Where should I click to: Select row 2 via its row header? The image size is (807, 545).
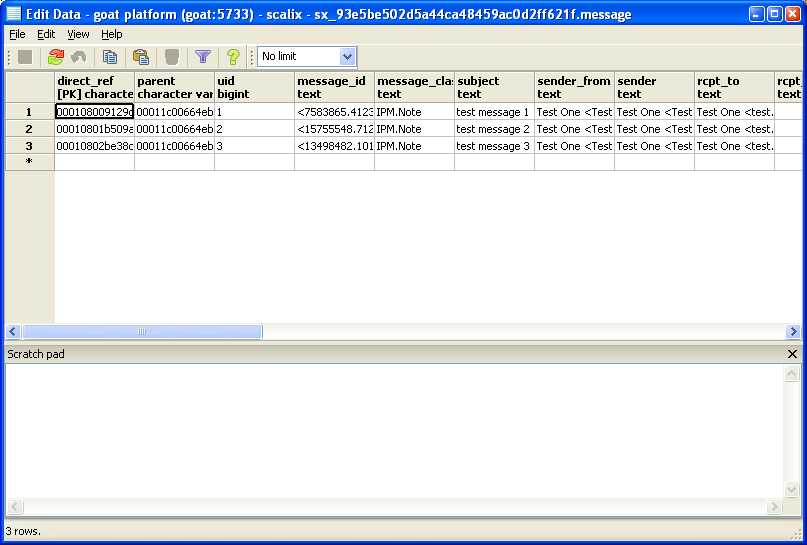pos(29,129)
